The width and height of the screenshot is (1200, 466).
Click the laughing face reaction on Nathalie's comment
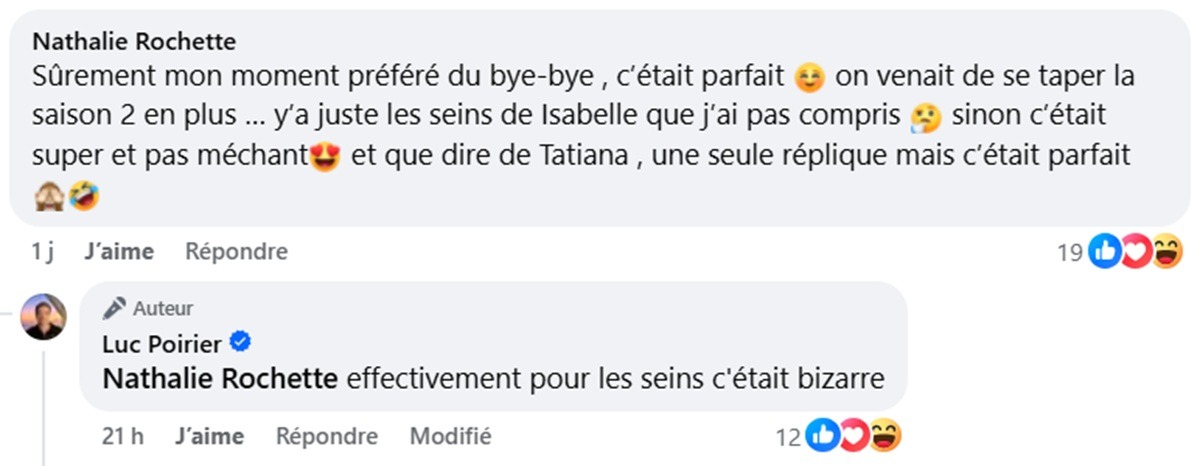tap(1166, 252)
